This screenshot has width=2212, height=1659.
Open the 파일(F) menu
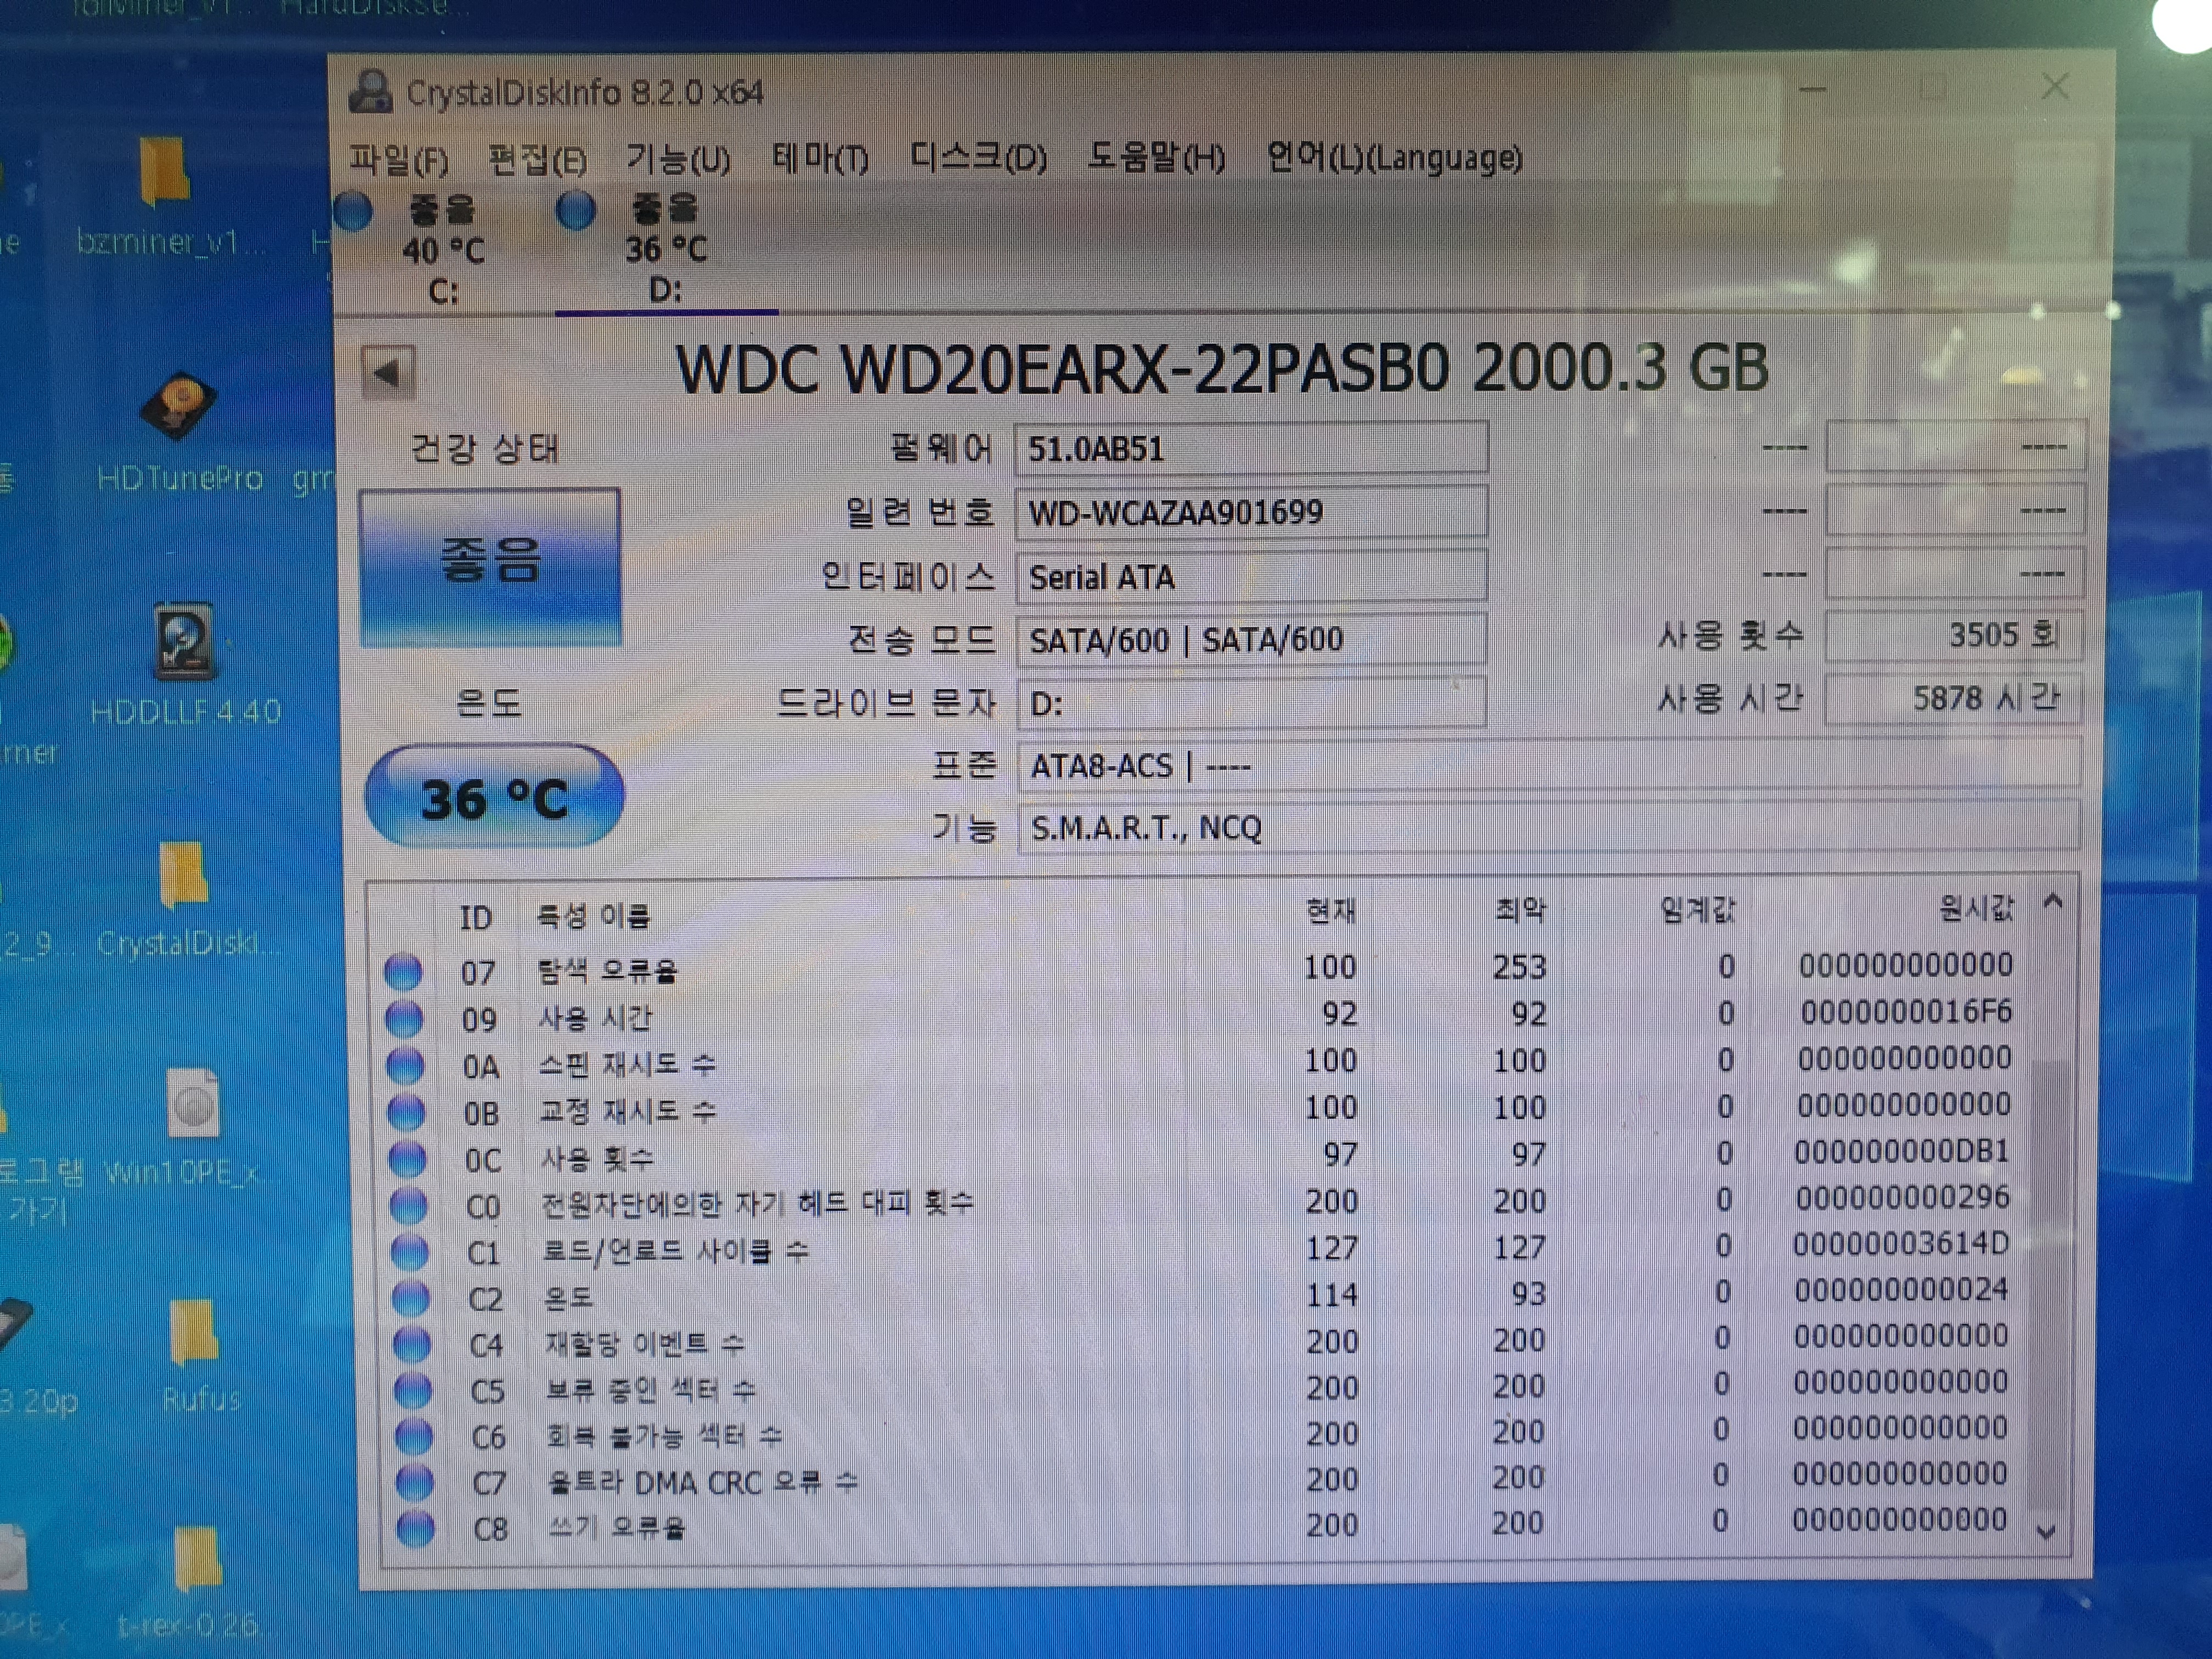point(398,160)
